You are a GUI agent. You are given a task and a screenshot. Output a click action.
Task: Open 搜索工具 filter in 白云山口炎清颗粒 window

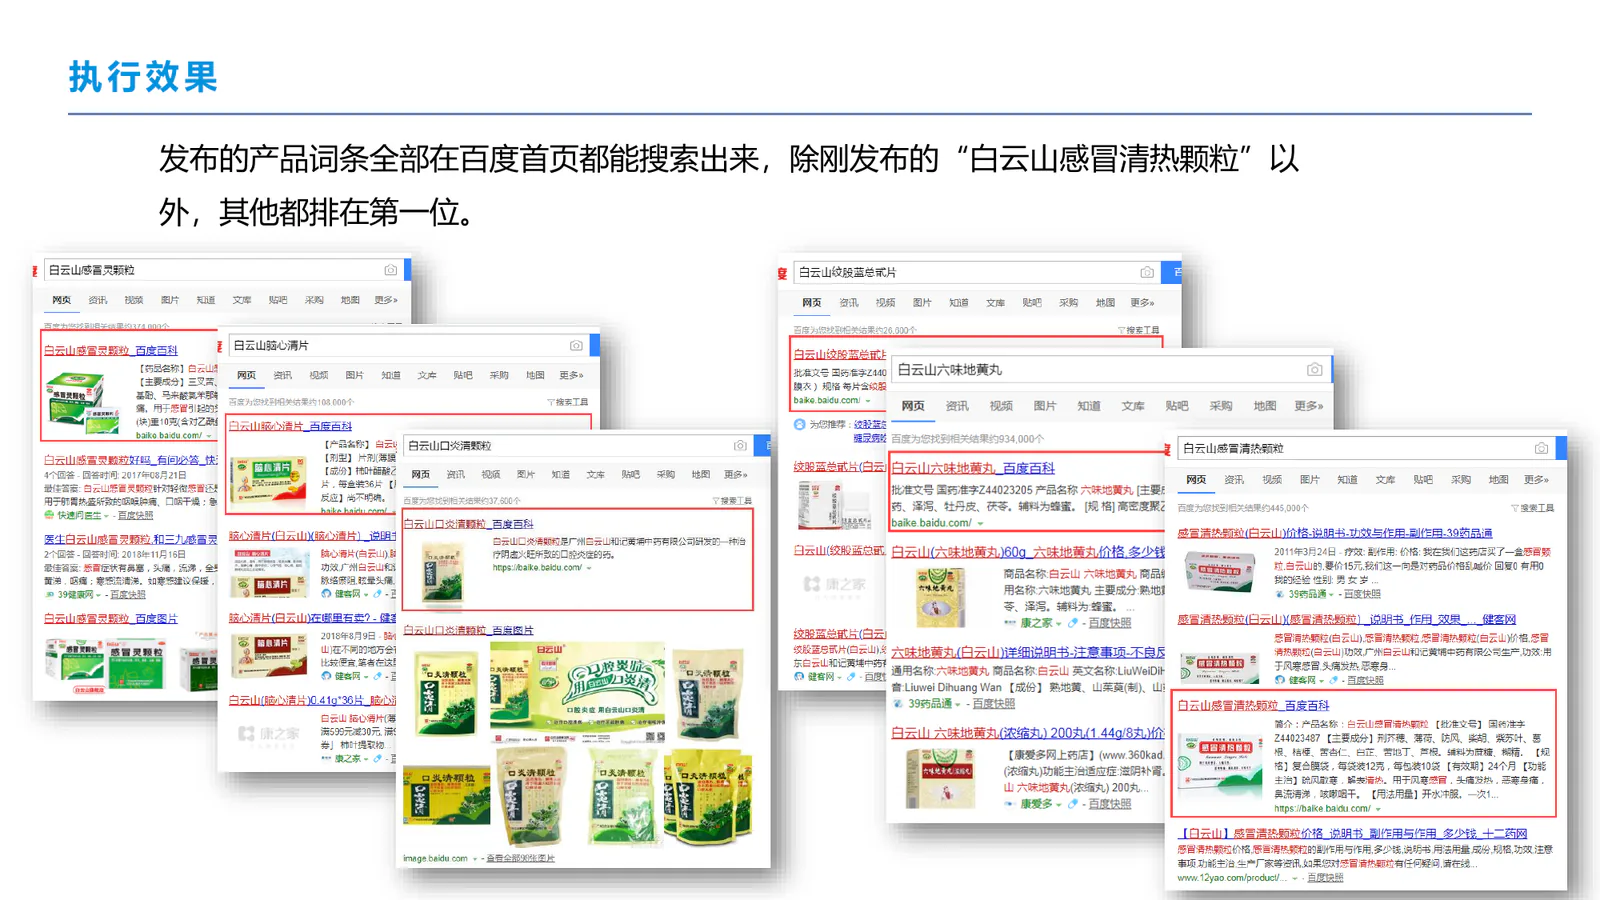[732, 501]
